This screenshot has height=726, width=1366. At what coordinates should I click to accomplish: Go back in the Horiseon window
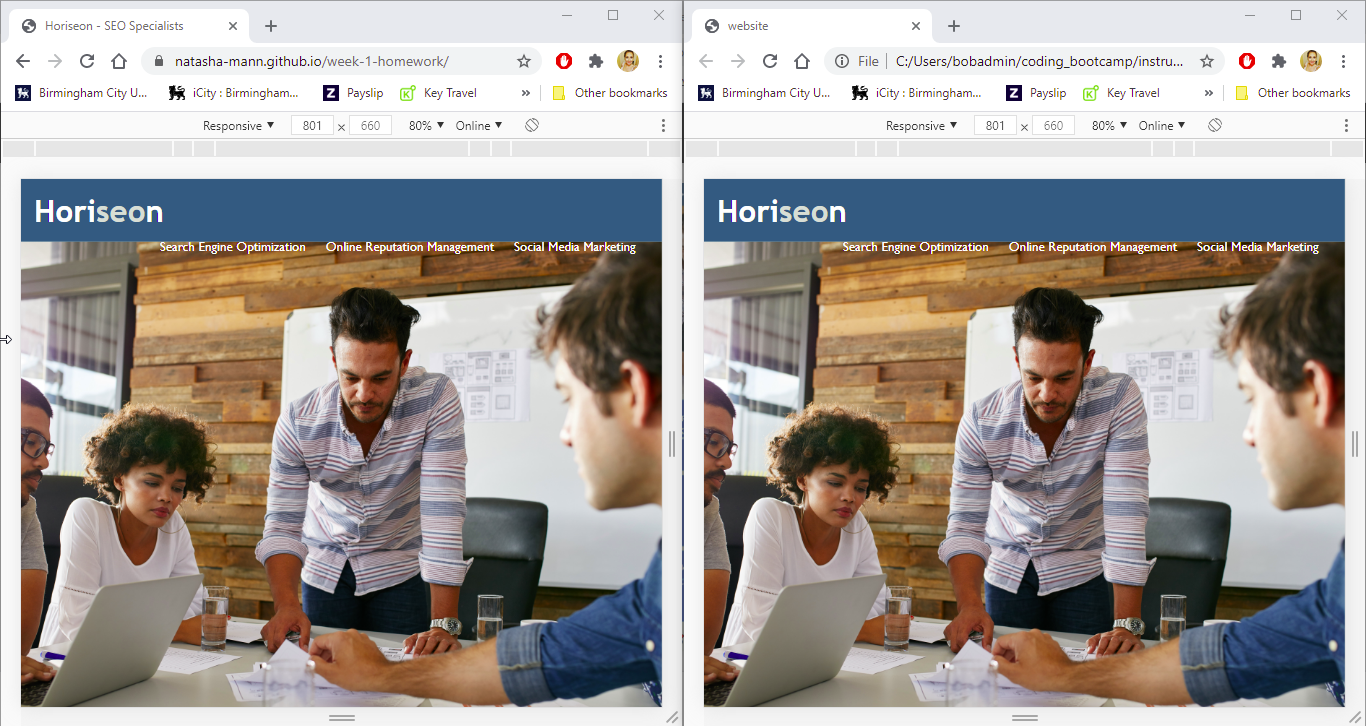pyautogui.click(x=23, y=61)
